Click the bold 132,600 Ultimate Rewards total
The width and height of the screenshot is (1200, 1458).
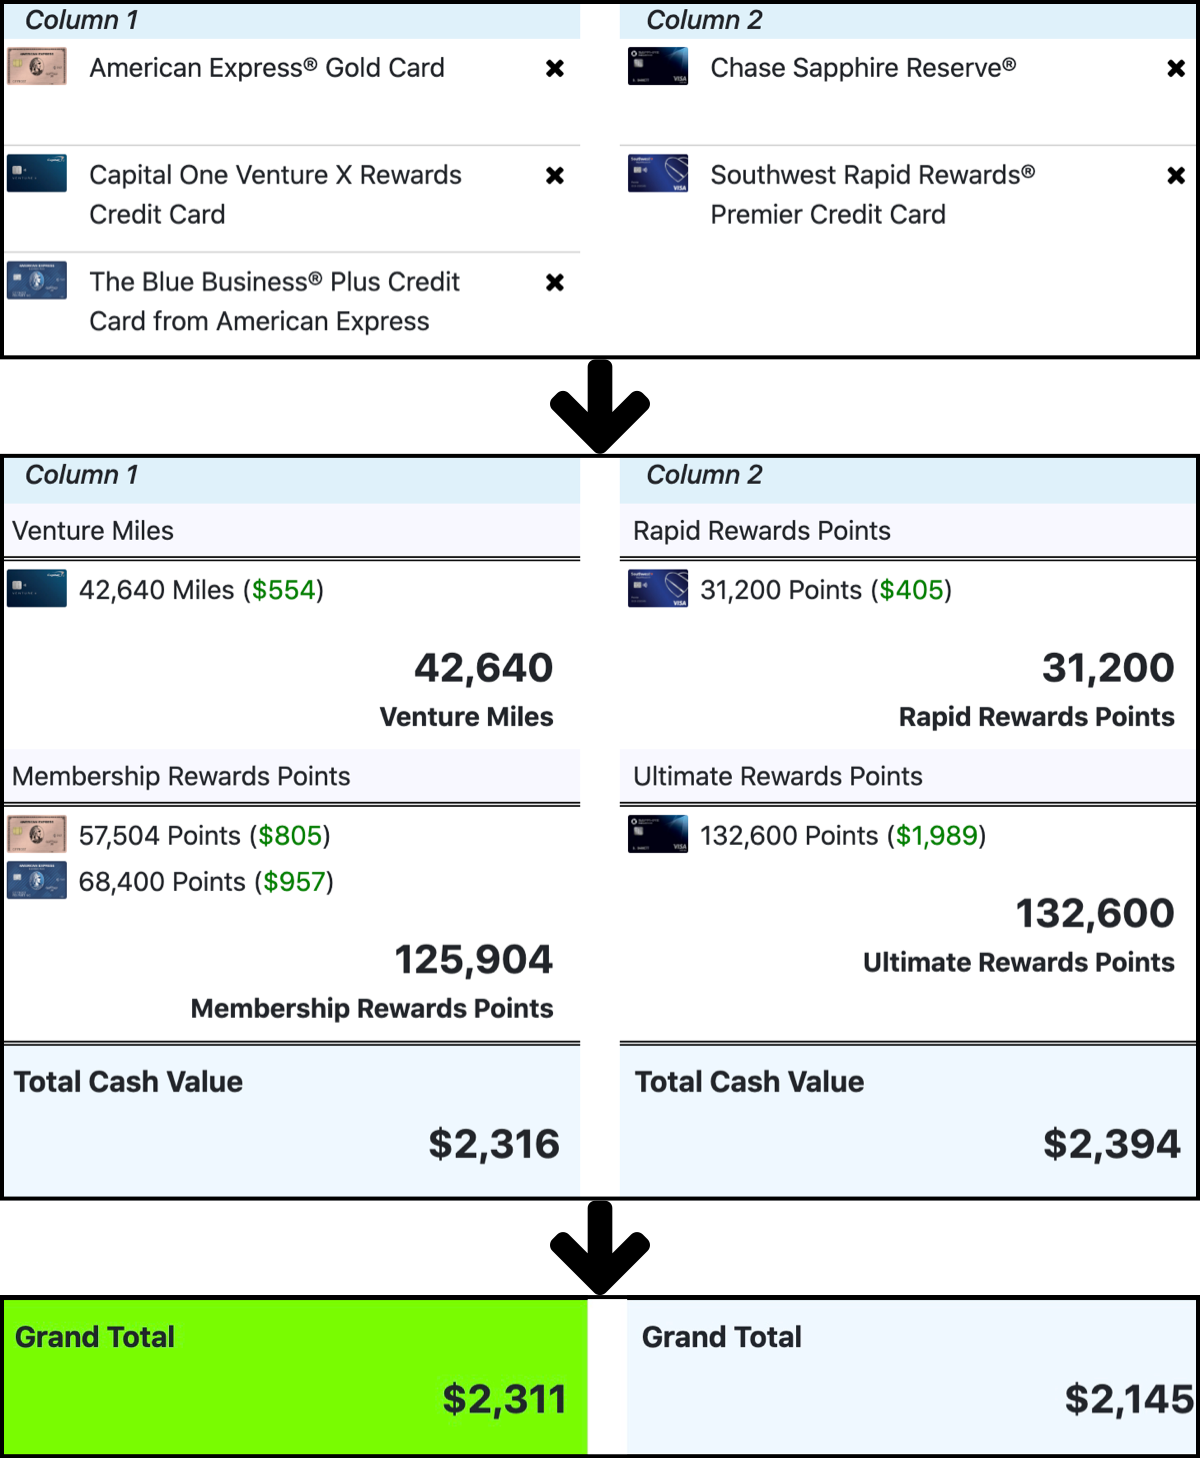(x=1095, y=913)
